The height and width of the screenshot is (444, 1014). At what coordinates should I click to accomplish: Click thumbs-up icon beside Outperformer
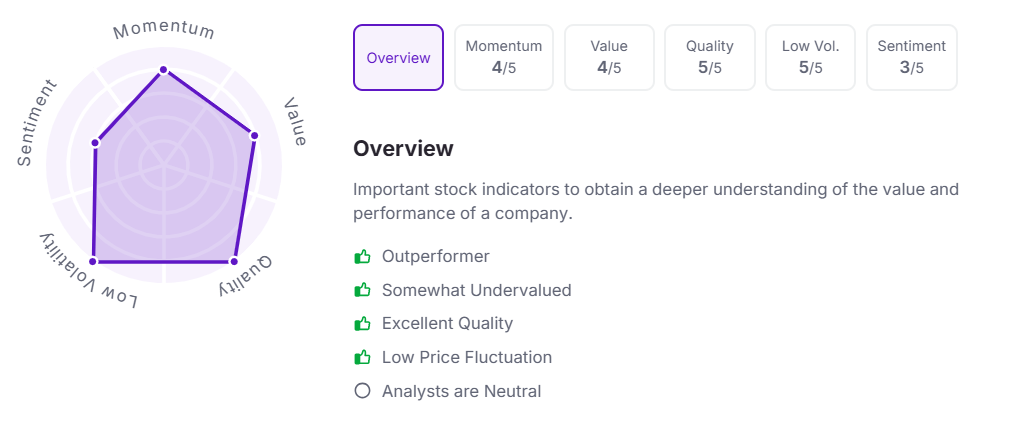point(362,257)
